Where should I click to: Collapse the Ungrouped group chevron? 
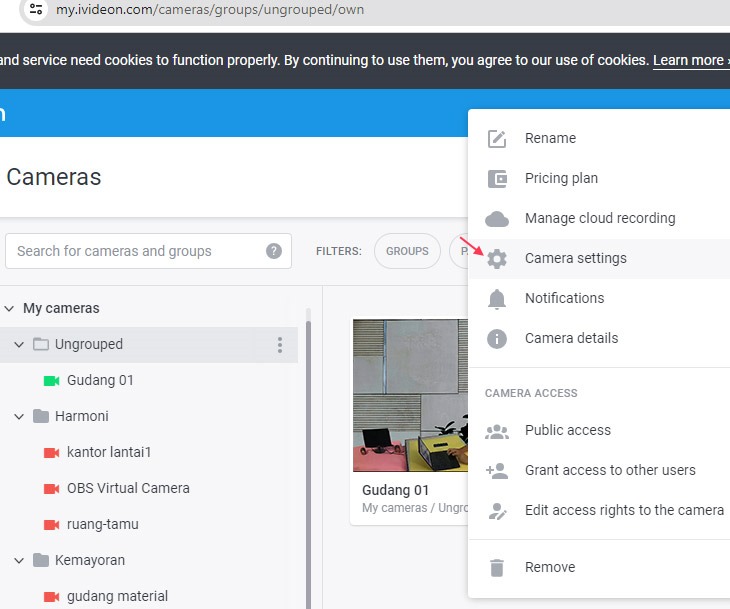coord(19,345)
